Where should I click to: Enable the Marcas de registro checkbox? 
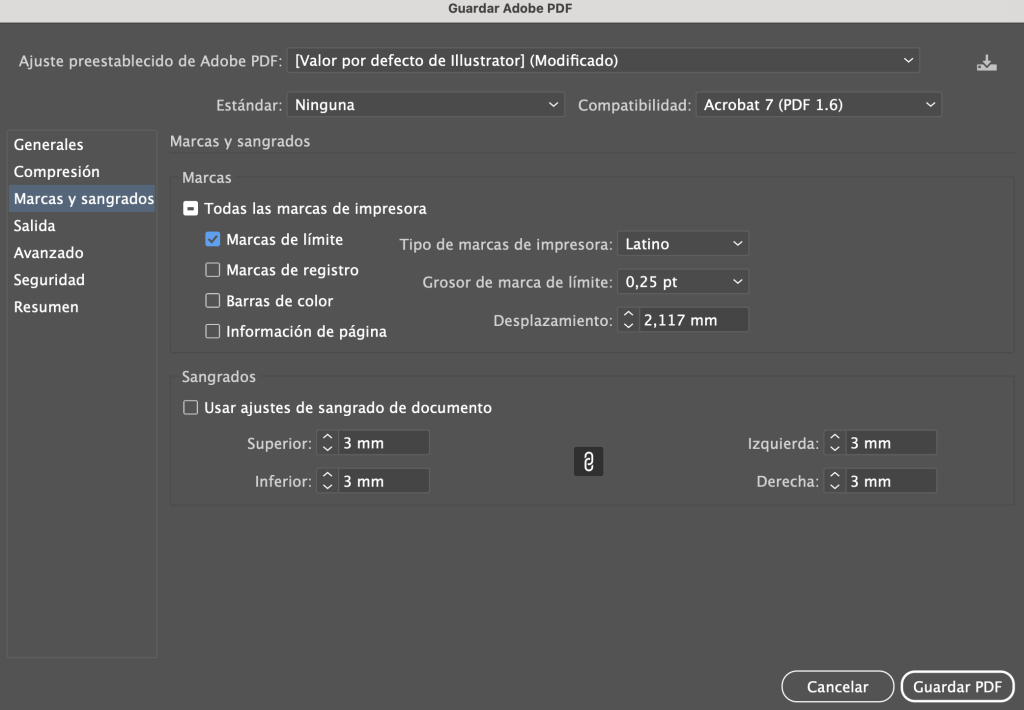212,270
